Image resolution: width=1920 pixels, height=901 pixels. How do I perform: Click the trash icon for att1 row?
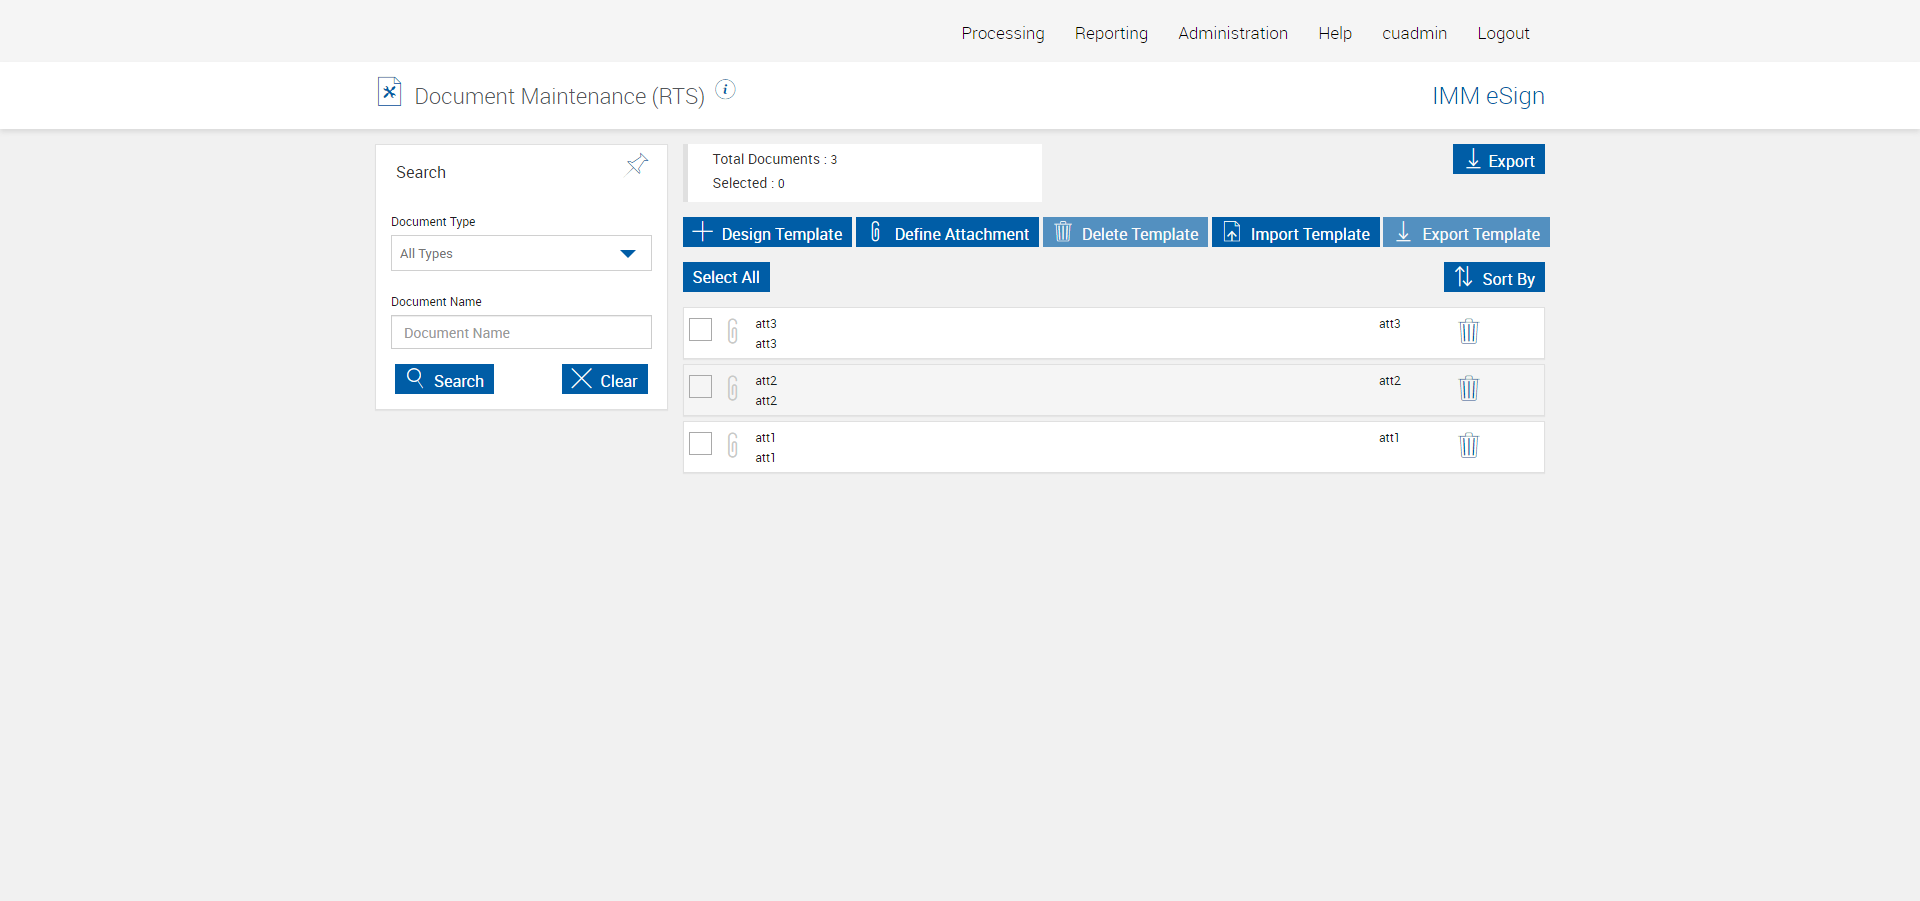click(1468, 445)
